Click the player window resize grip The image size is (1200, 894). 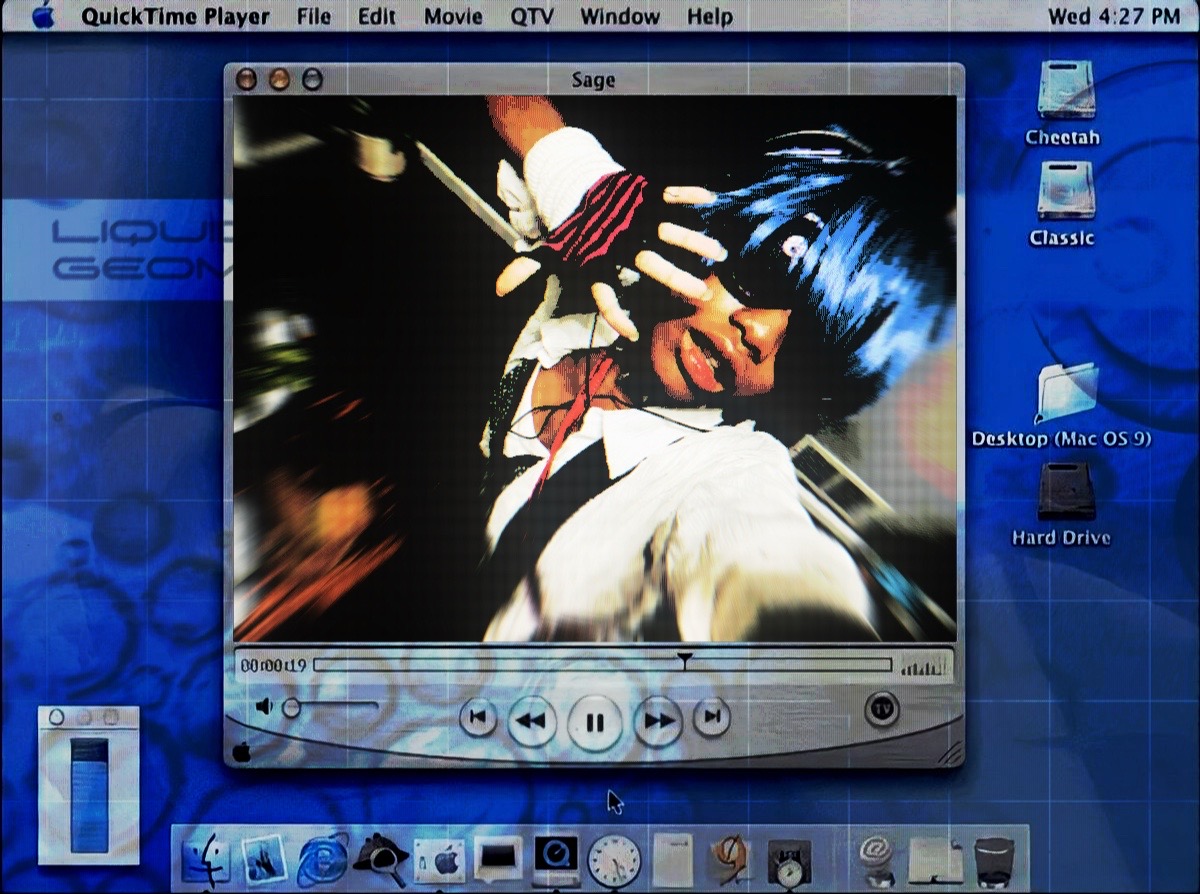(951, 753)
